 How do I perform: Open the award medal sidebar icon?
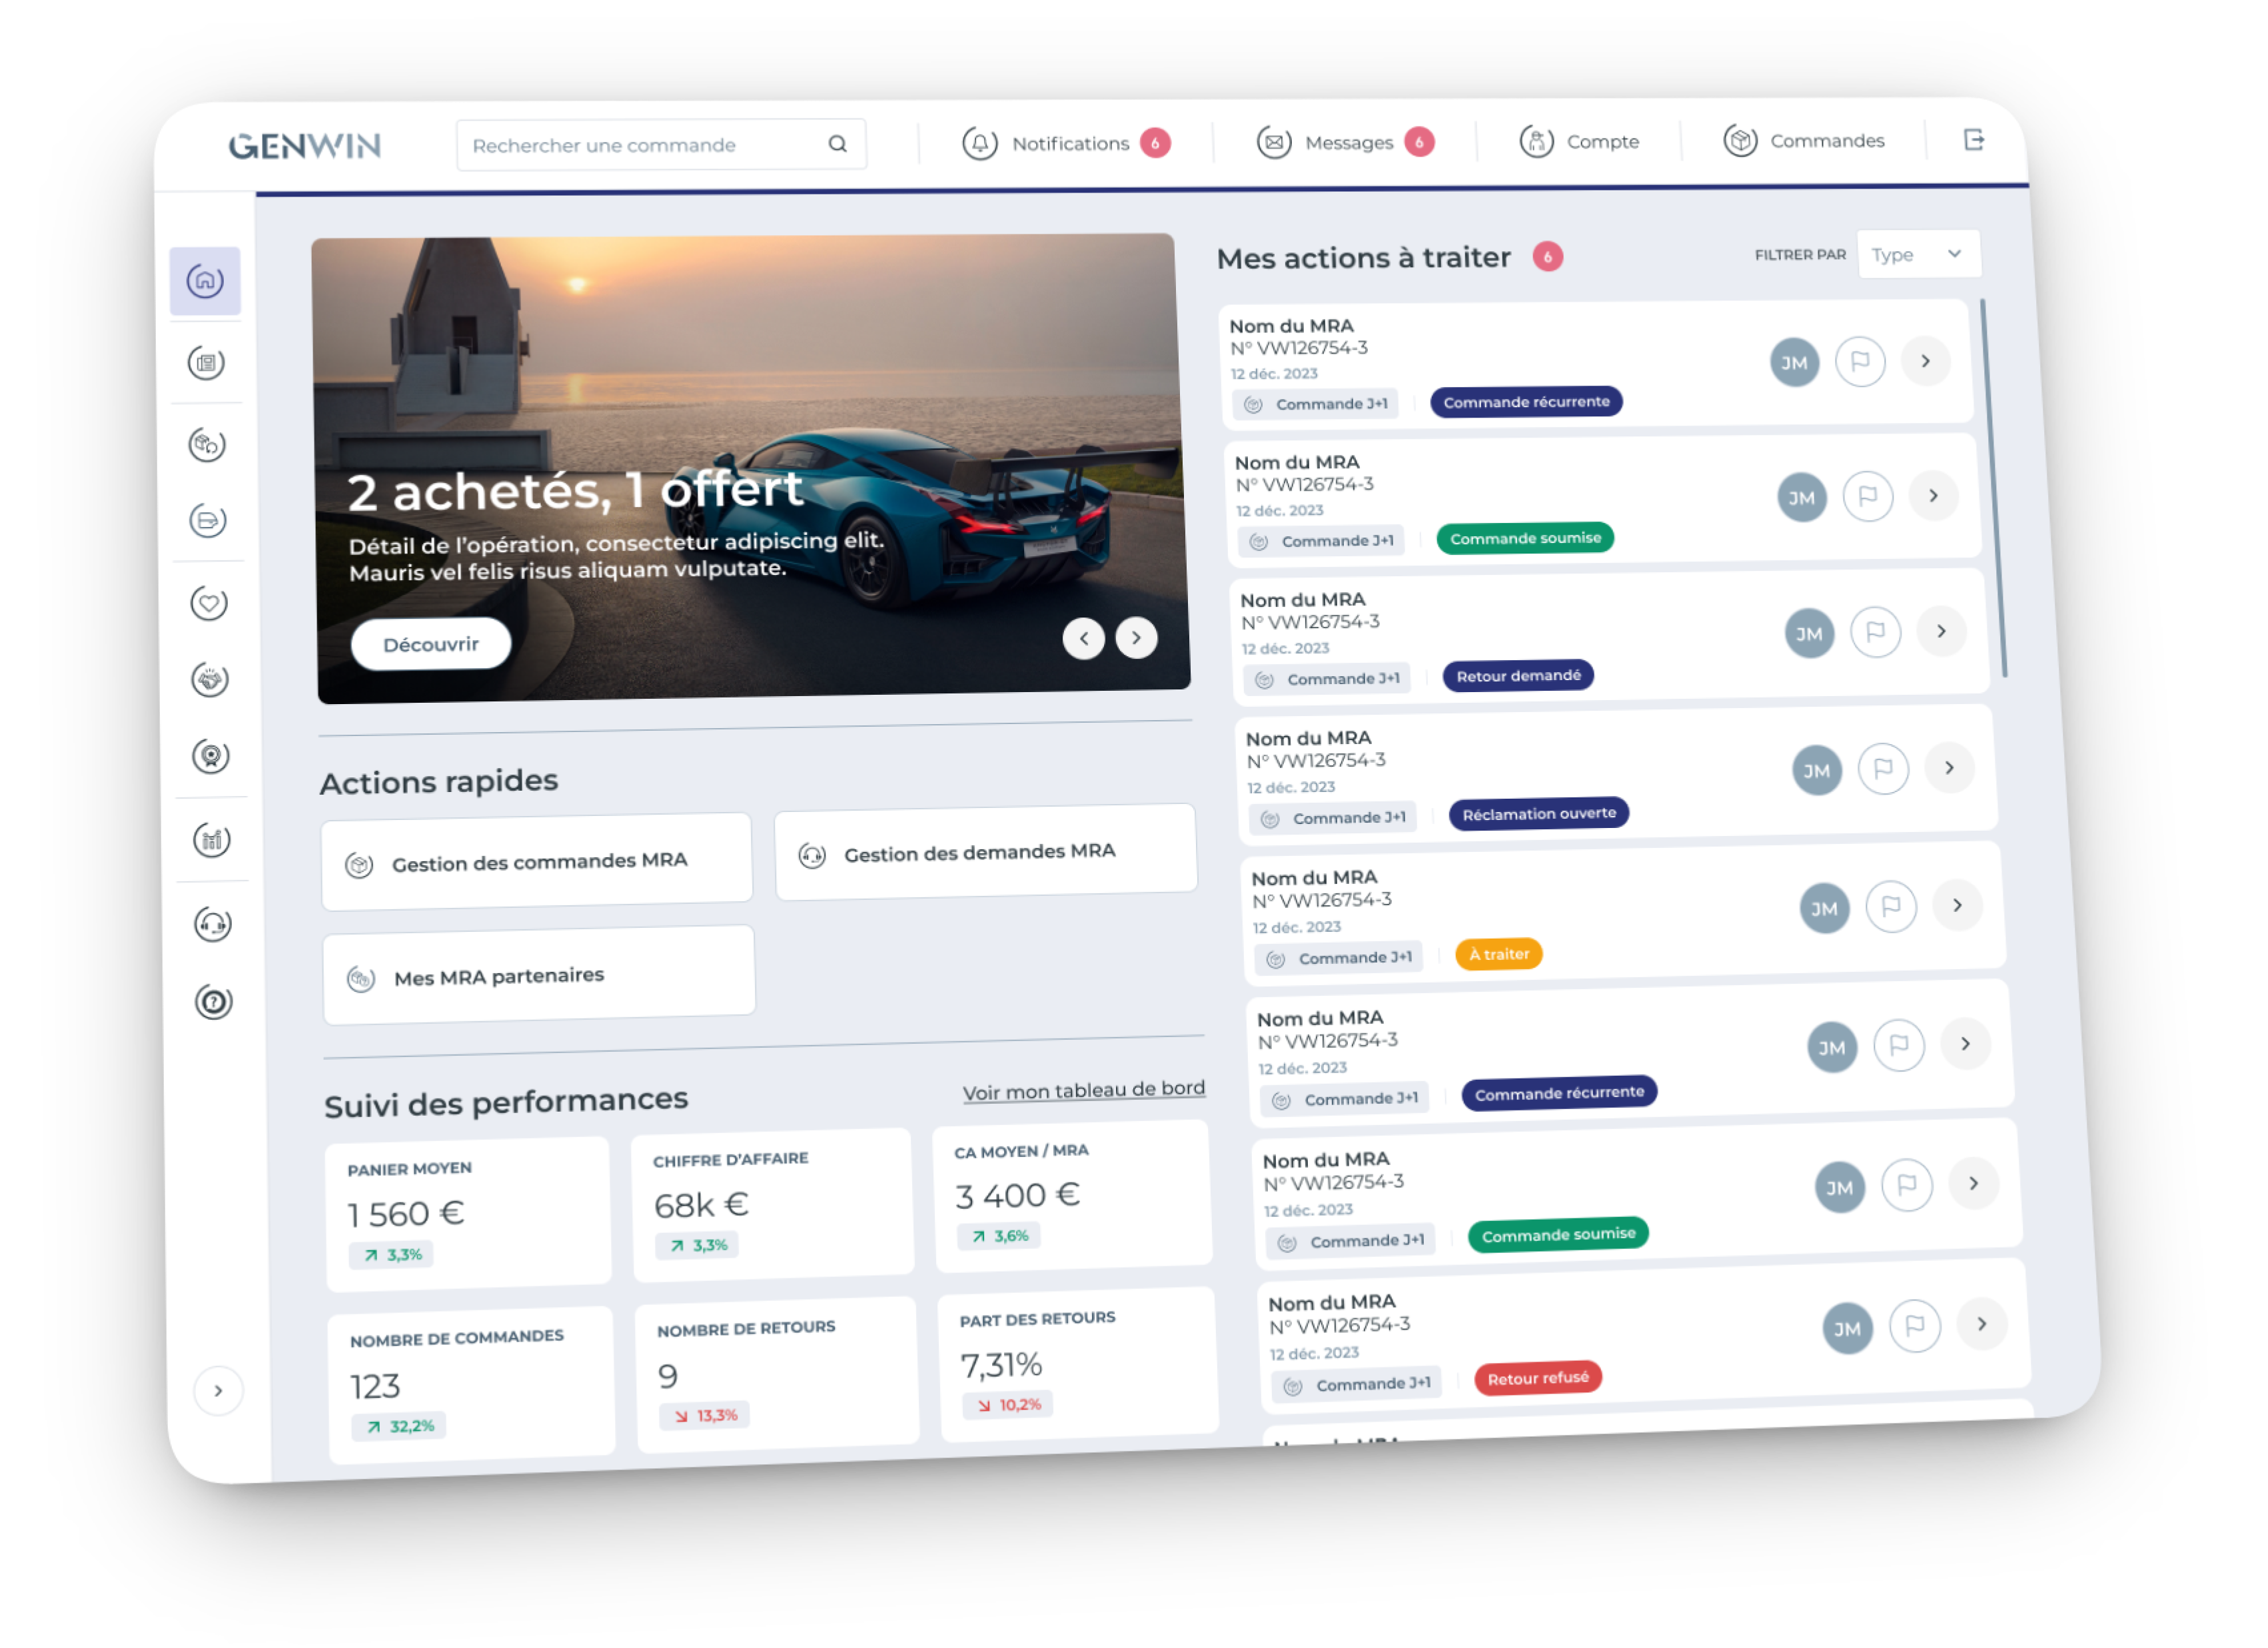(x=211, y=756)
